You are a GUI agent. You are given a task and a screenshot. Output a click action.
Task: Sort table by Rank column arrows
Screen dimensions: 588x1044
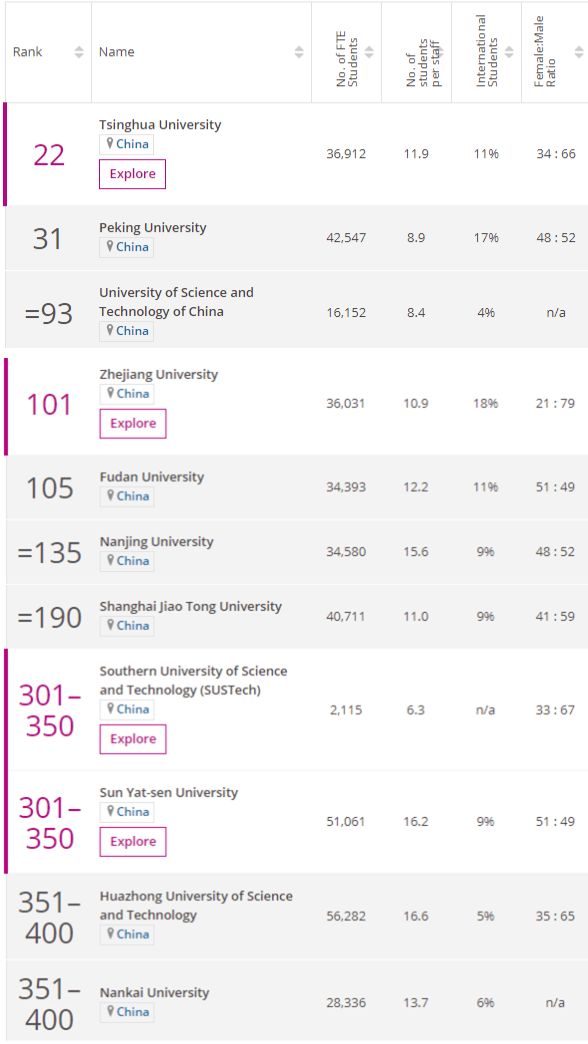coord(79,52)
